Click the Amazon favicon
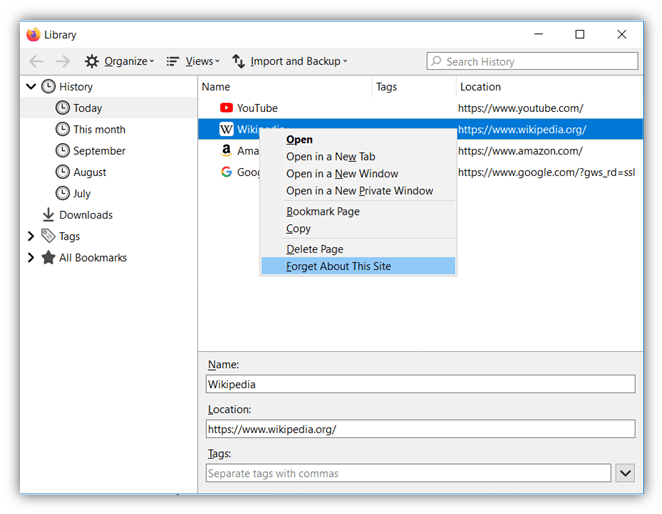Viewport: 662px width, 514px height. point(226,150)
